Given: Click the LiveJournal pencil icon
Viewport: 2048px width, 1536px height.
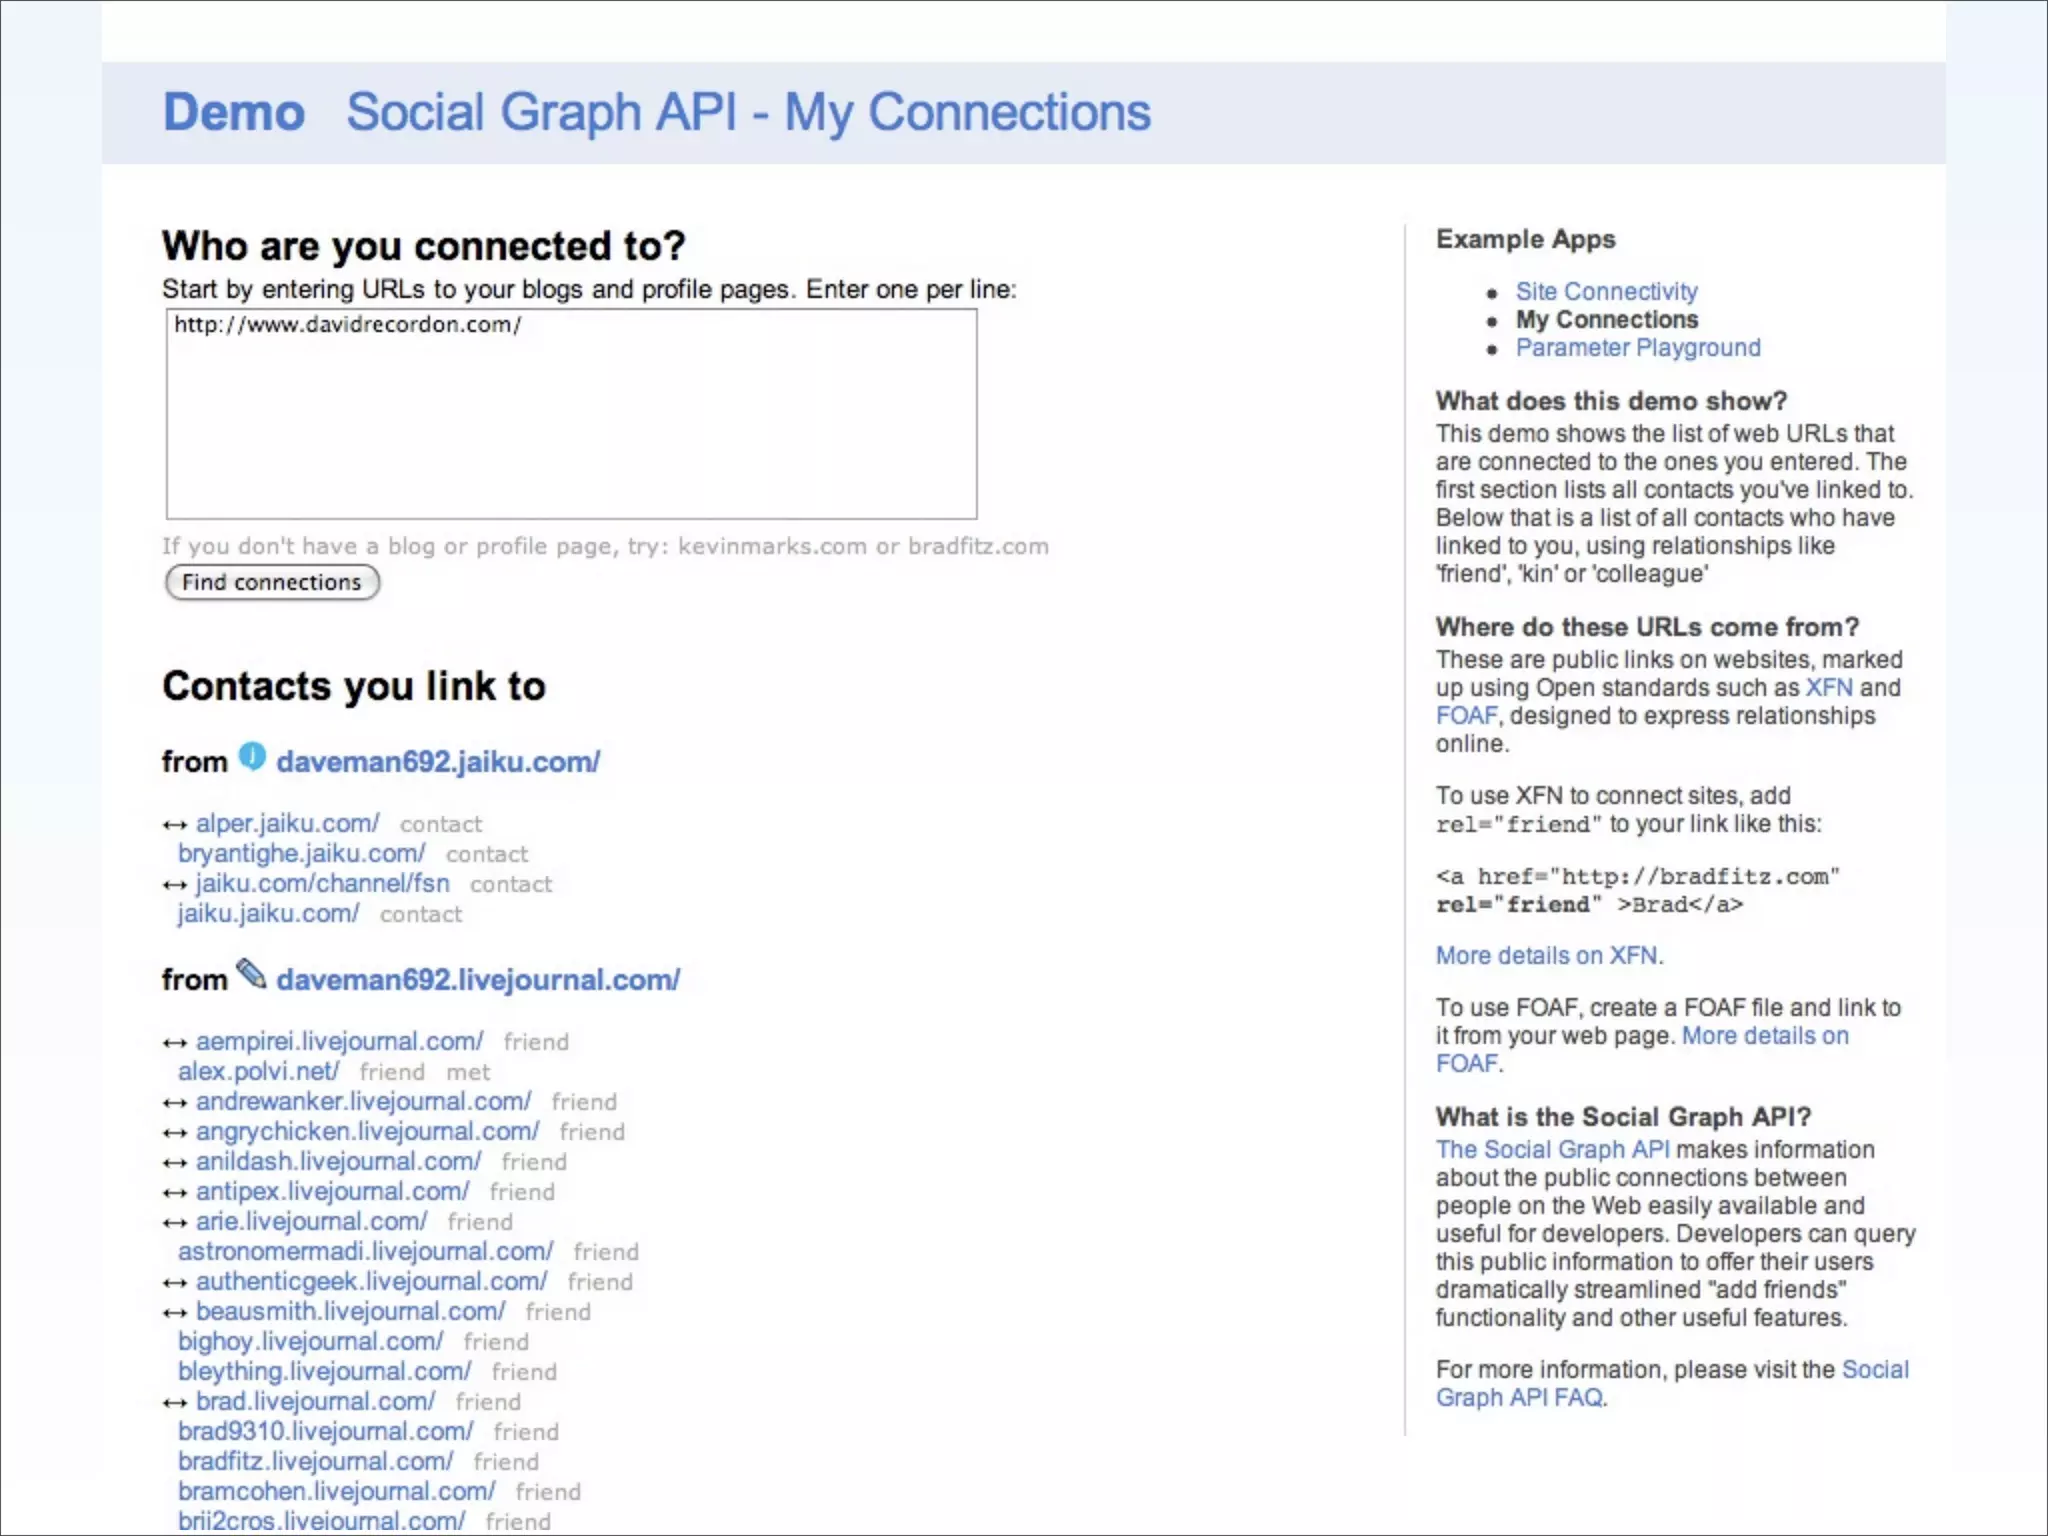Looking at the screenshot, I should (x=251, y=974).
